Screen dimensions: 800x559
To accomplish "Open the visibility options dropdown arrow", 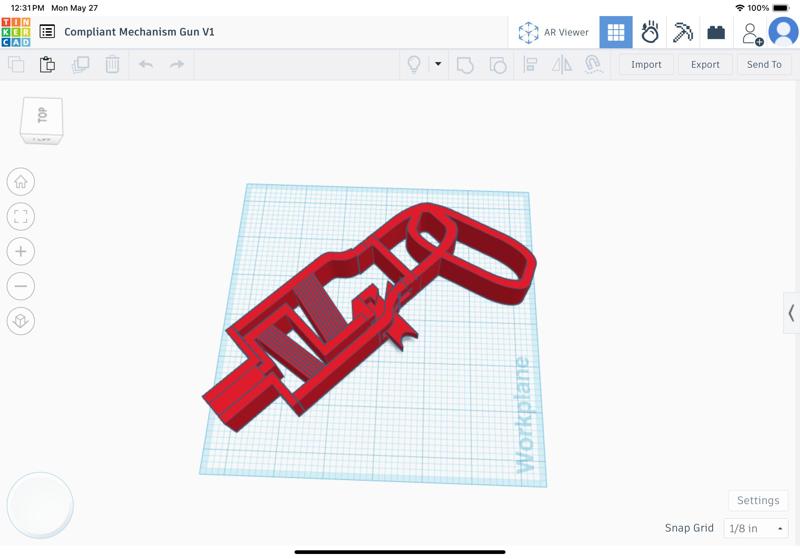I will click(x=438, y=64).
